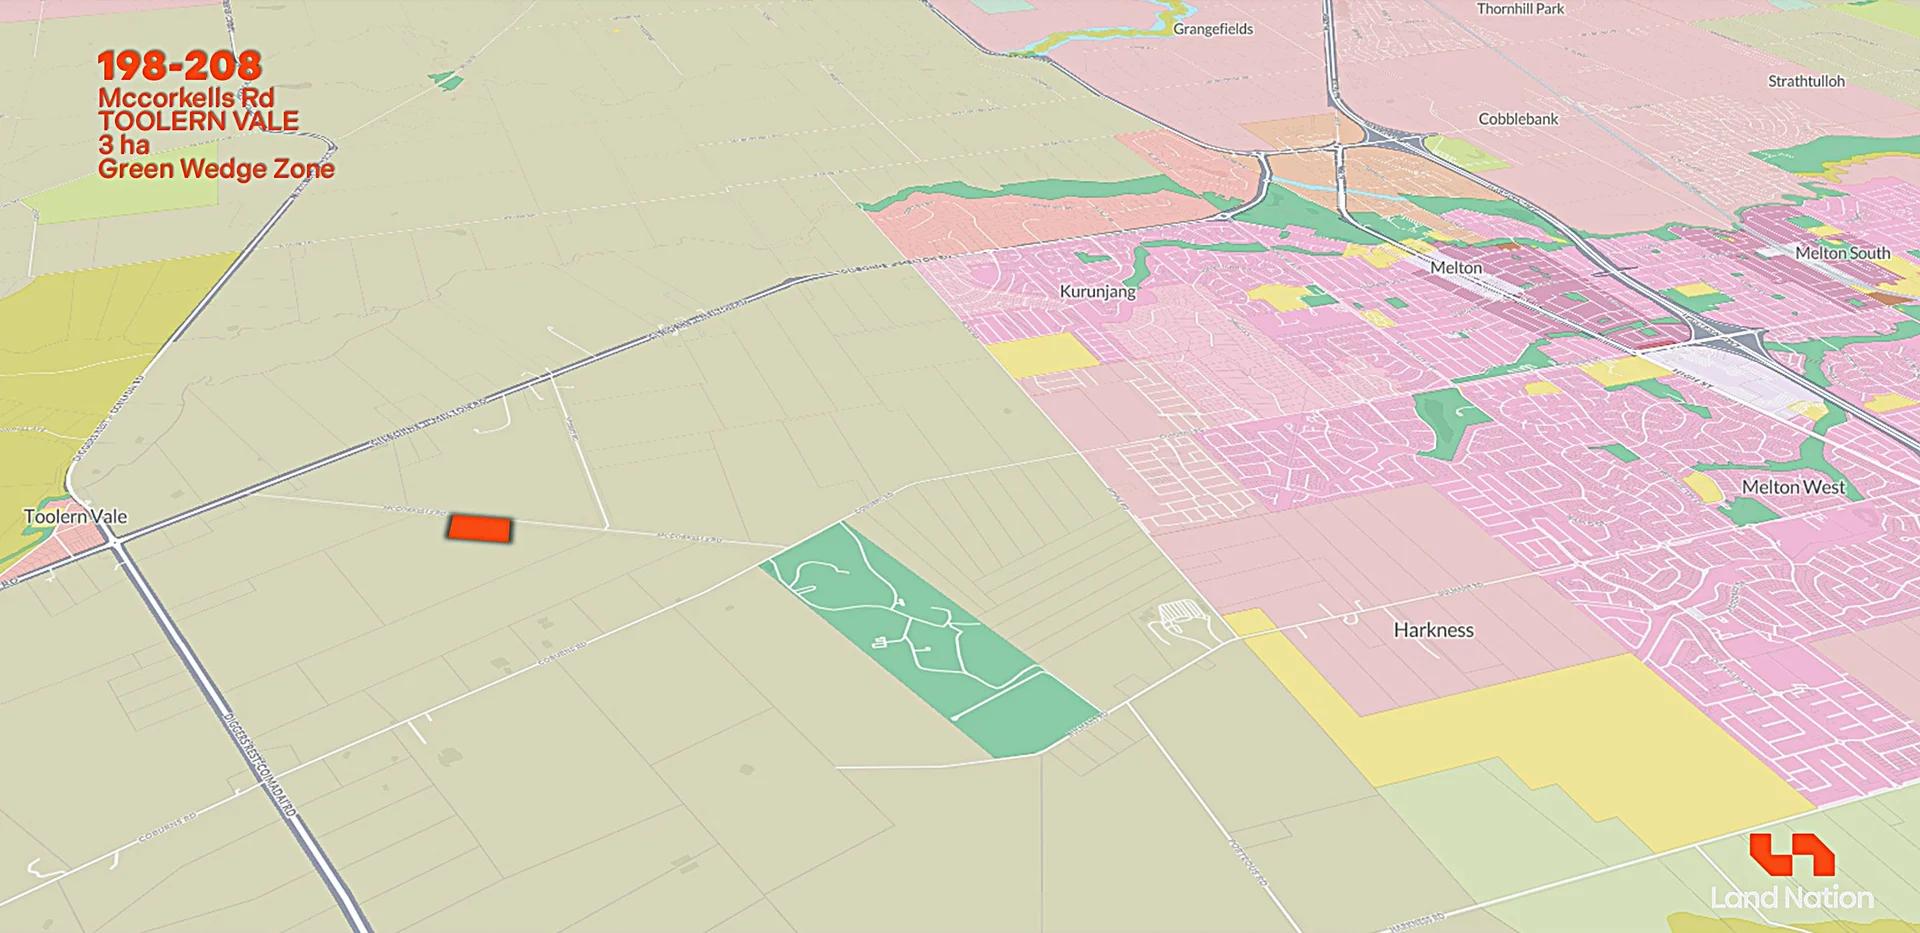Select the Melton South suburb label
Viewport: 1920px width, 933px height.
1843,253
